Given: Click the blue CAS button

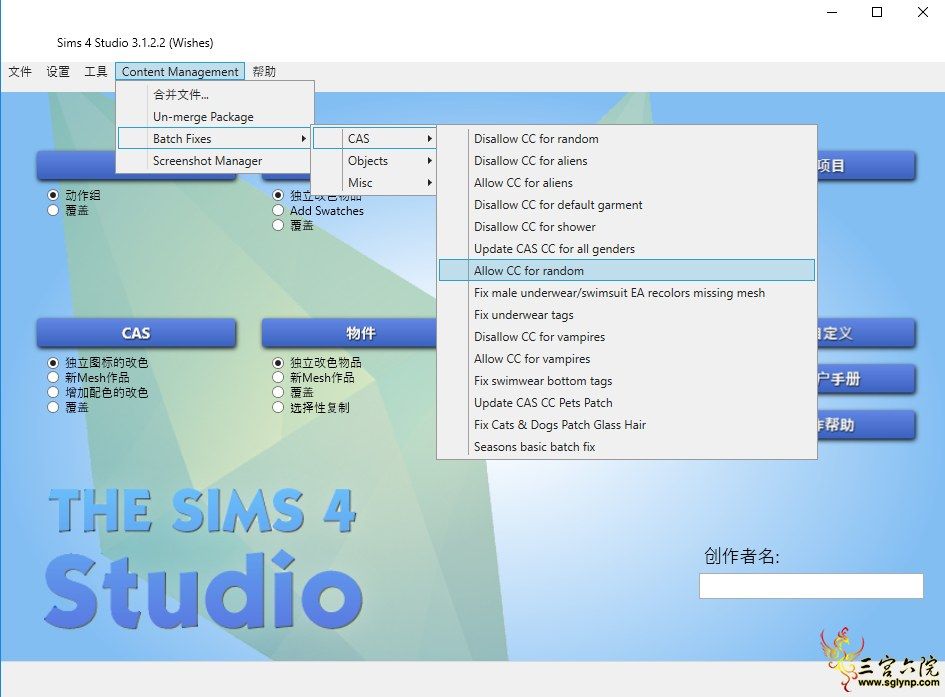Looking at the screenshot, I should click(x=136, y=333).
